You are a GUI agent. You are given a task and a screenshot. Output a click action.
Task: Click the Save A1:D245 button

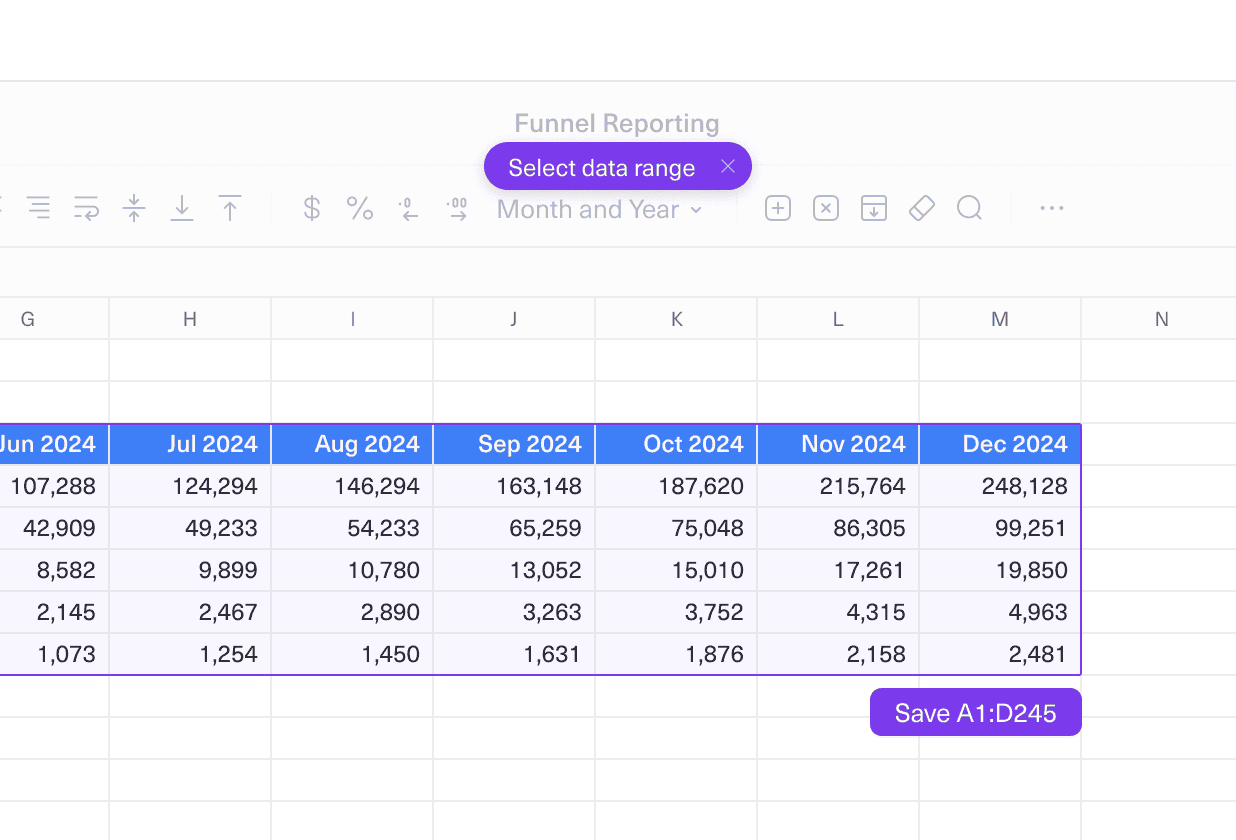tap(975, 712)
